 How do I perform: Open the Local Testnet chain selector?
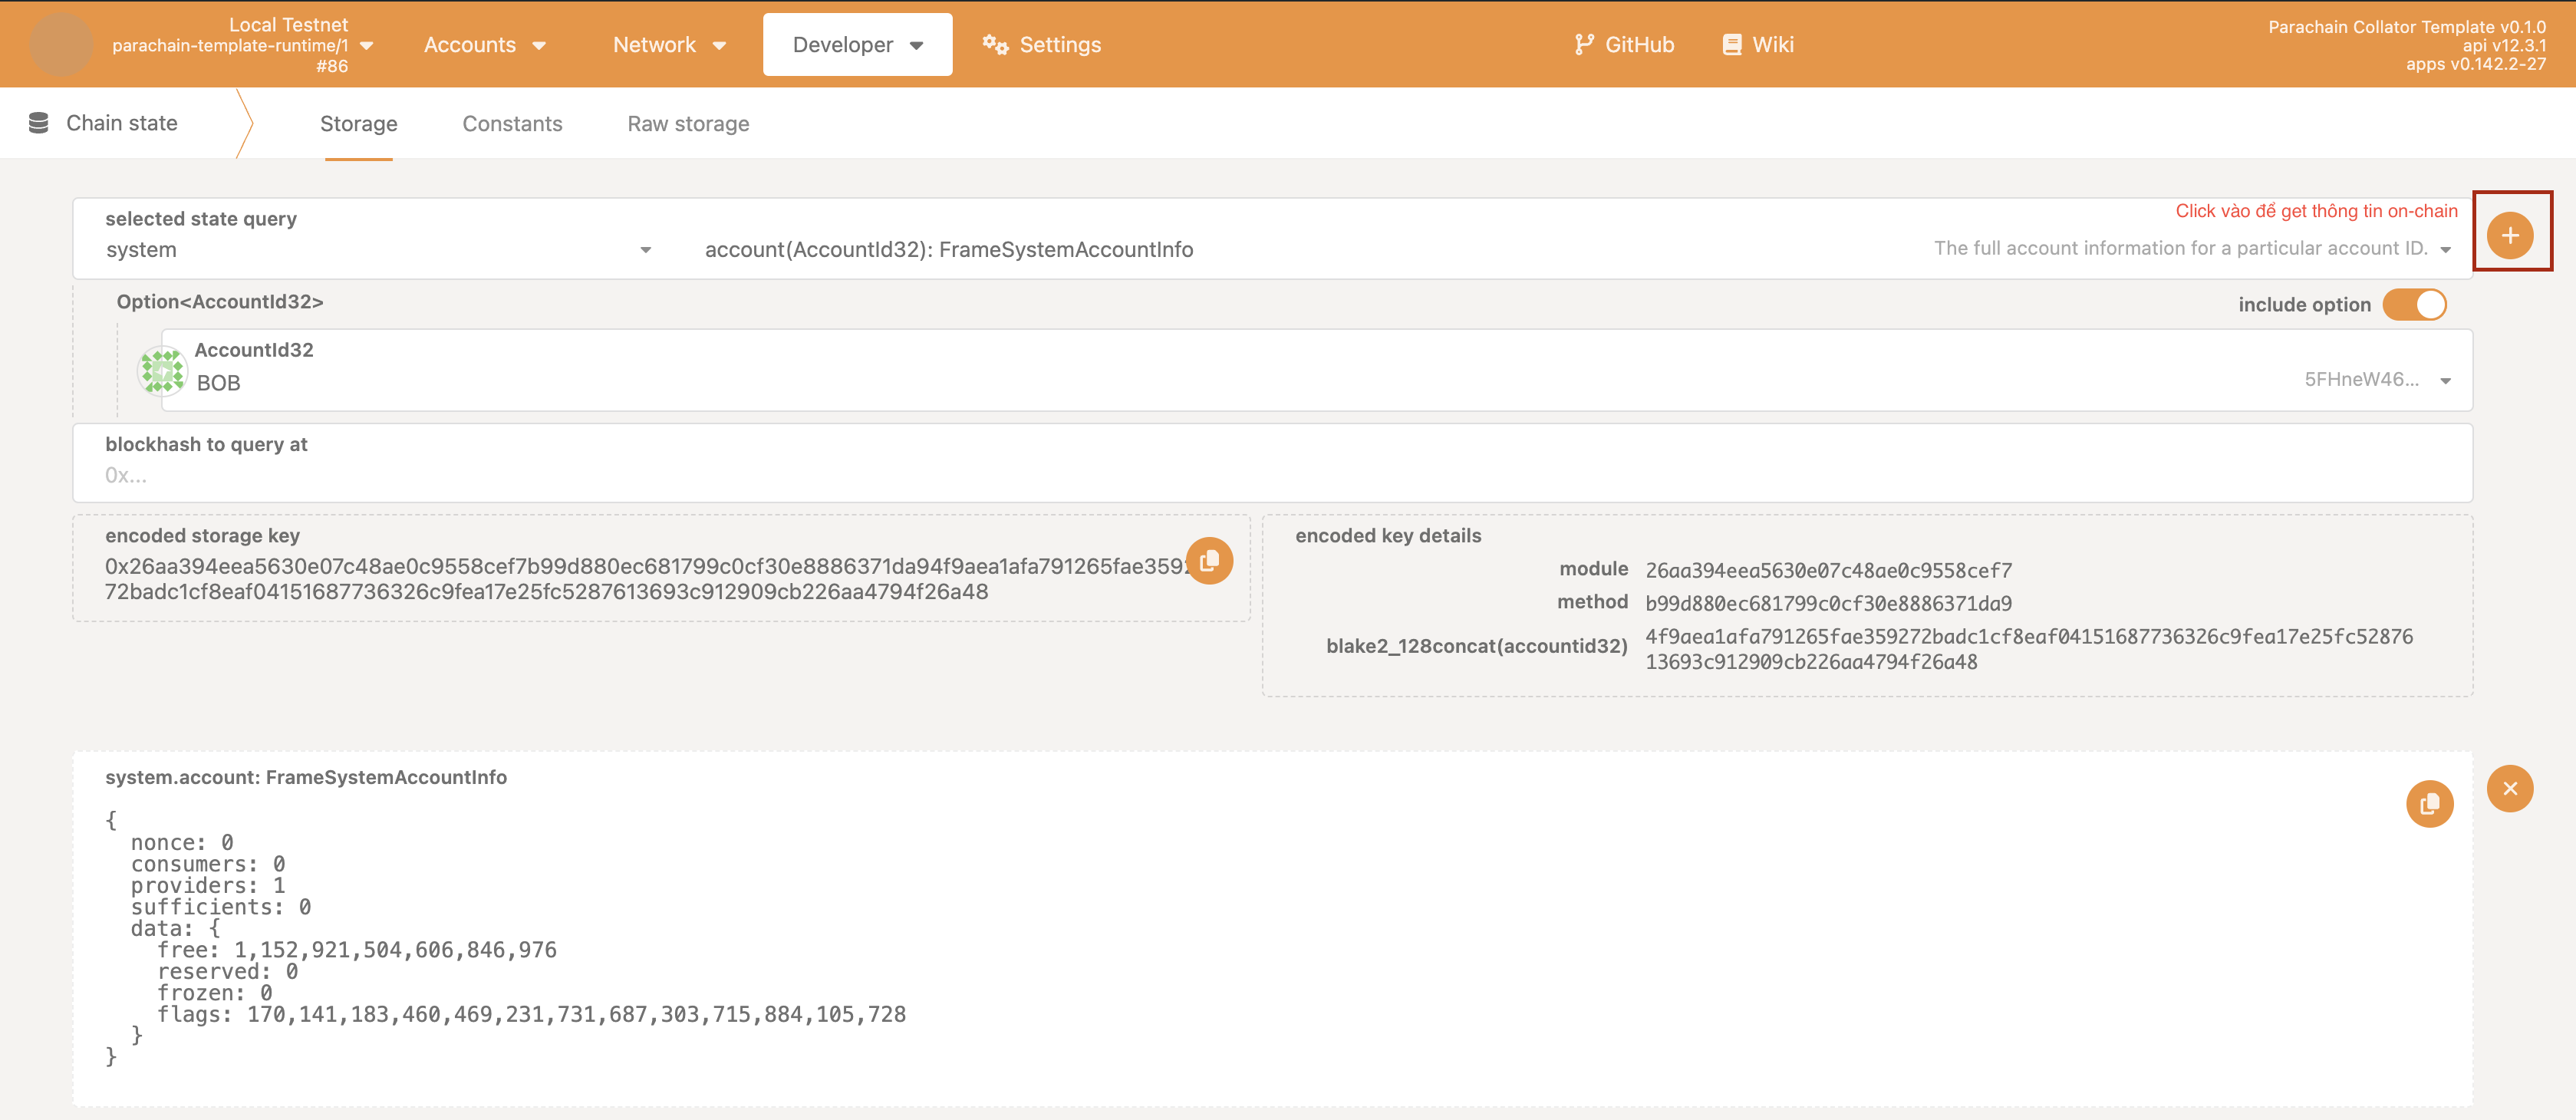(x=242, y=45)
